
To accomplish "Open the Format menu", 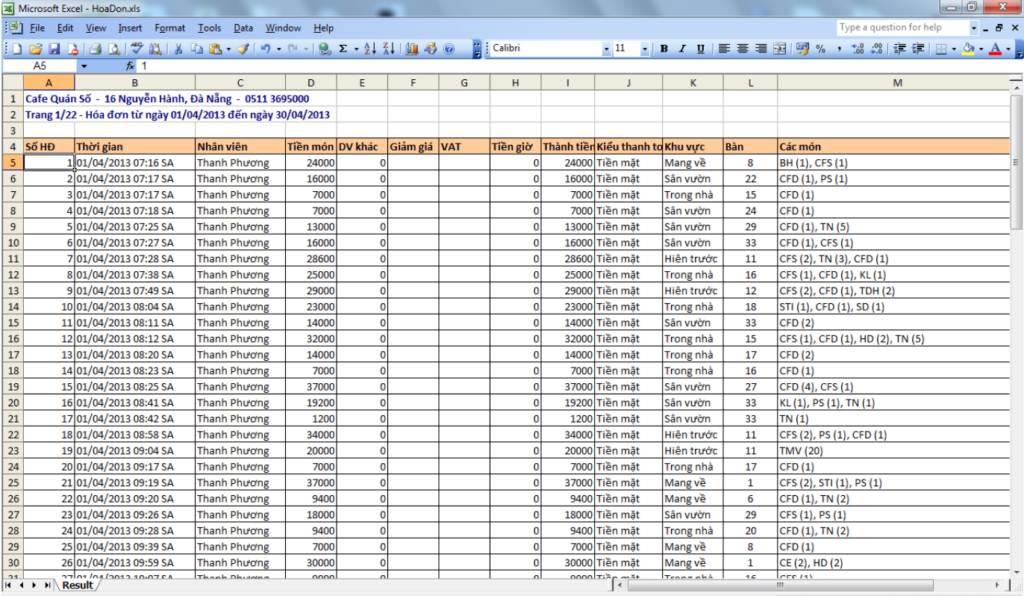I will click(170, 28).
